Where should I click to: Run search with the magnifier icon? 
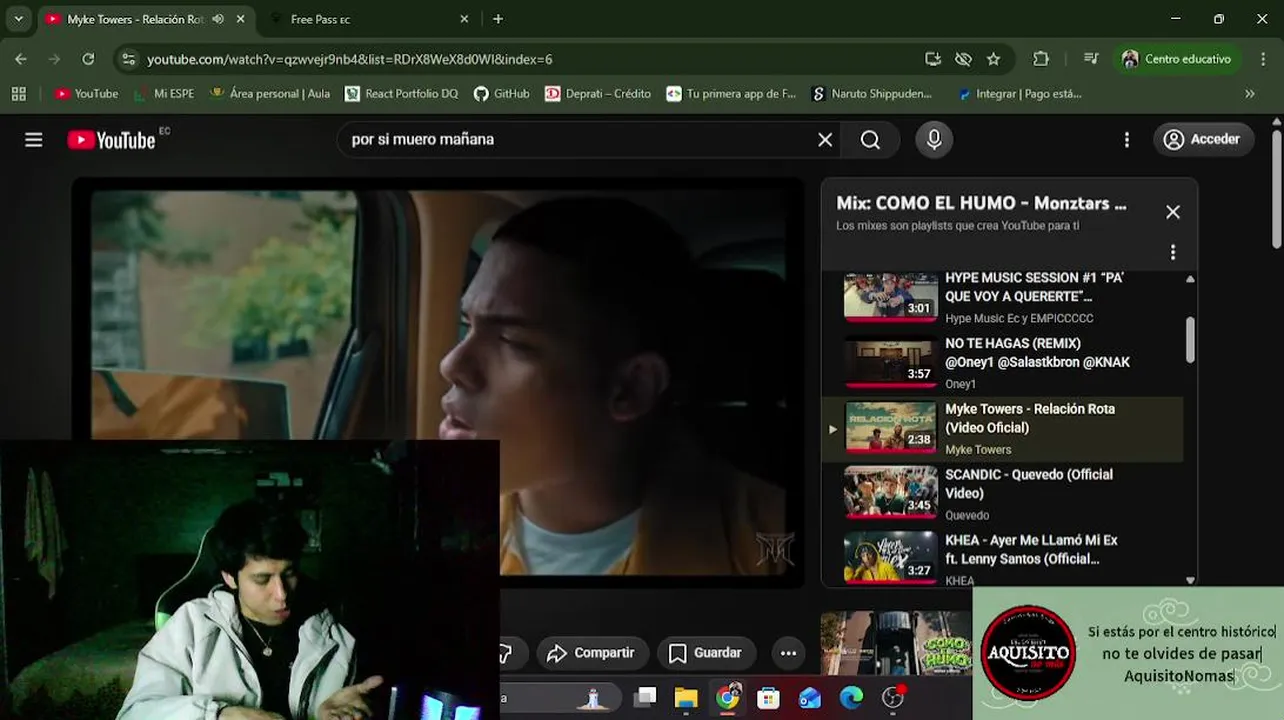click(870, 140)
